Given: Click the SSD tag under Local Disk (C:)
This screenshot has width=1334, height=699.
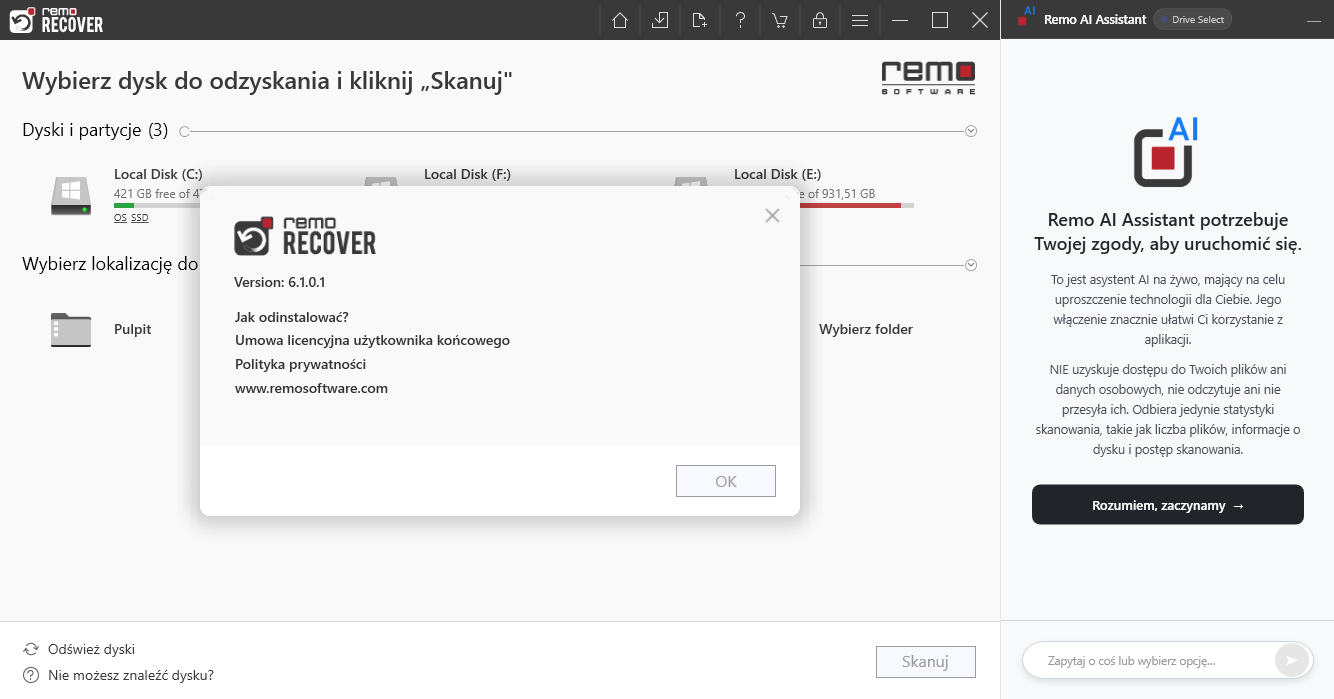Looking at the screenshot, I should (140, 217).
